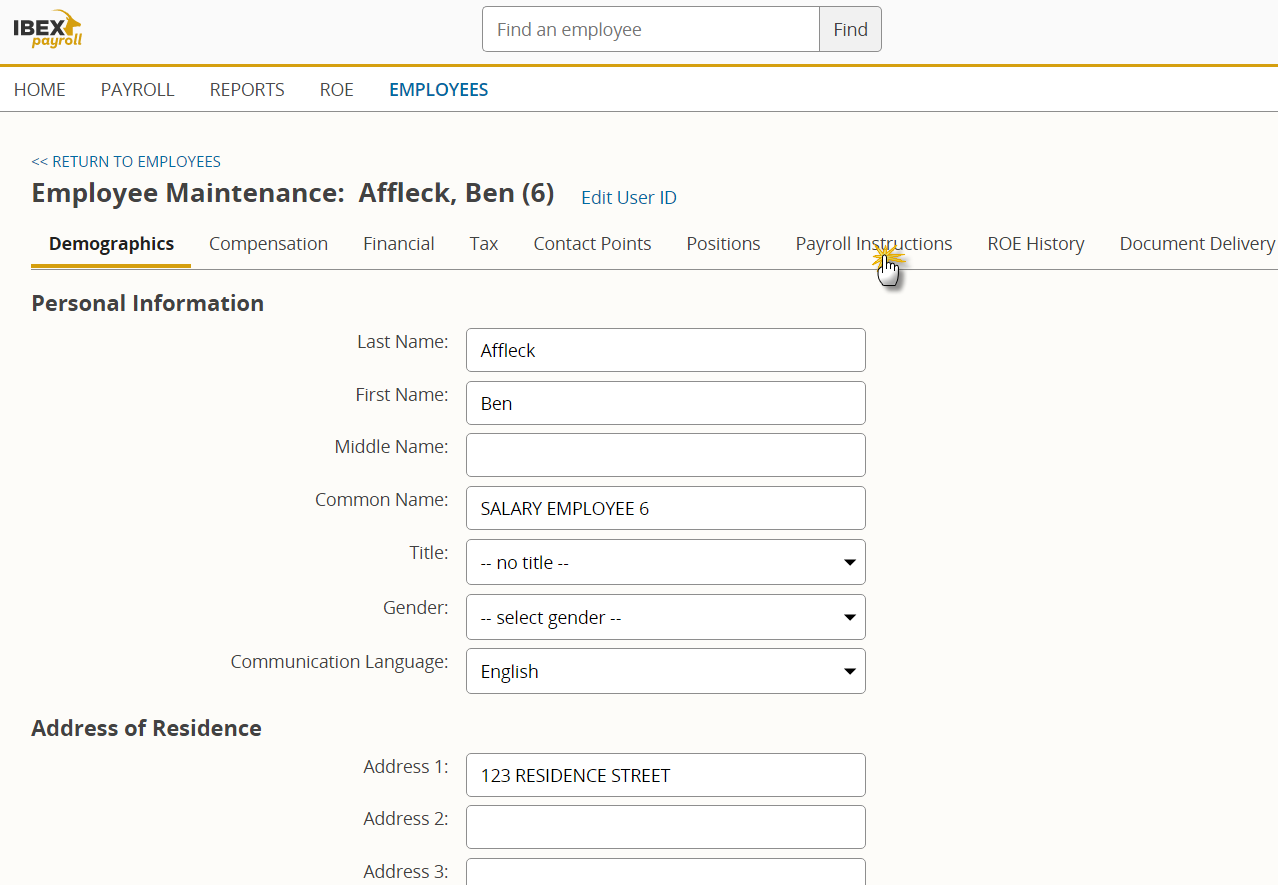Screen dimensions: 1278x885
Task: Click the Communication Language label
Action: [340, 662]
